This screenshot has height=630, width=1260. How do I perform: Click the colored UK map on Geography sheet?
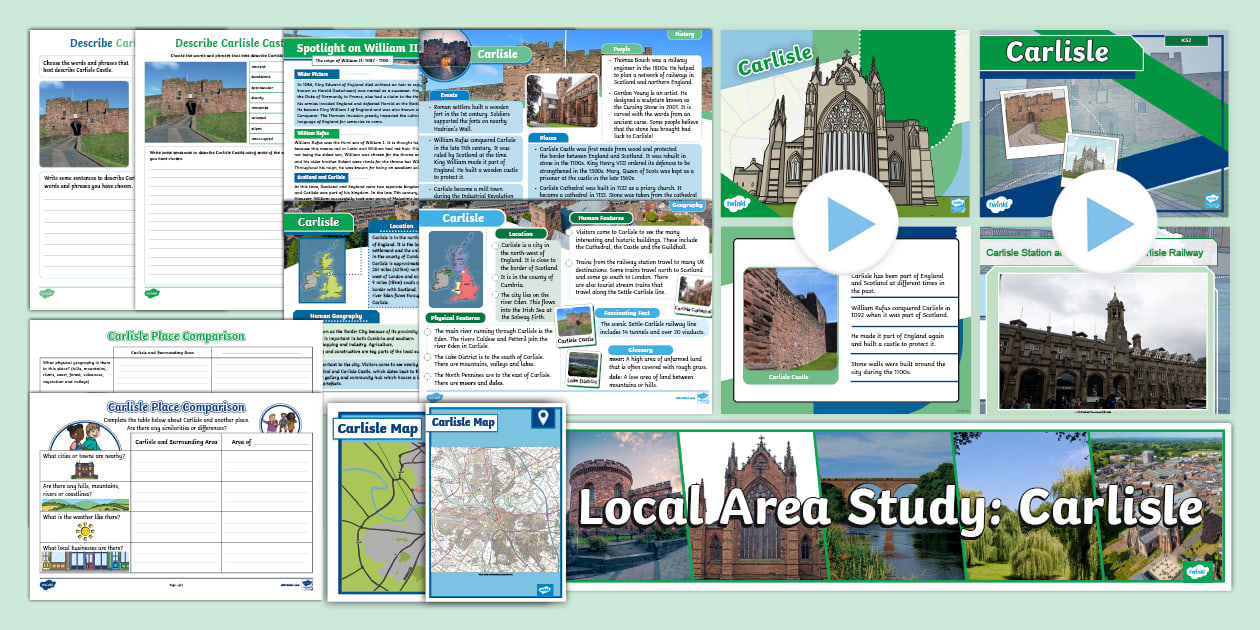[x=456, y=268]
